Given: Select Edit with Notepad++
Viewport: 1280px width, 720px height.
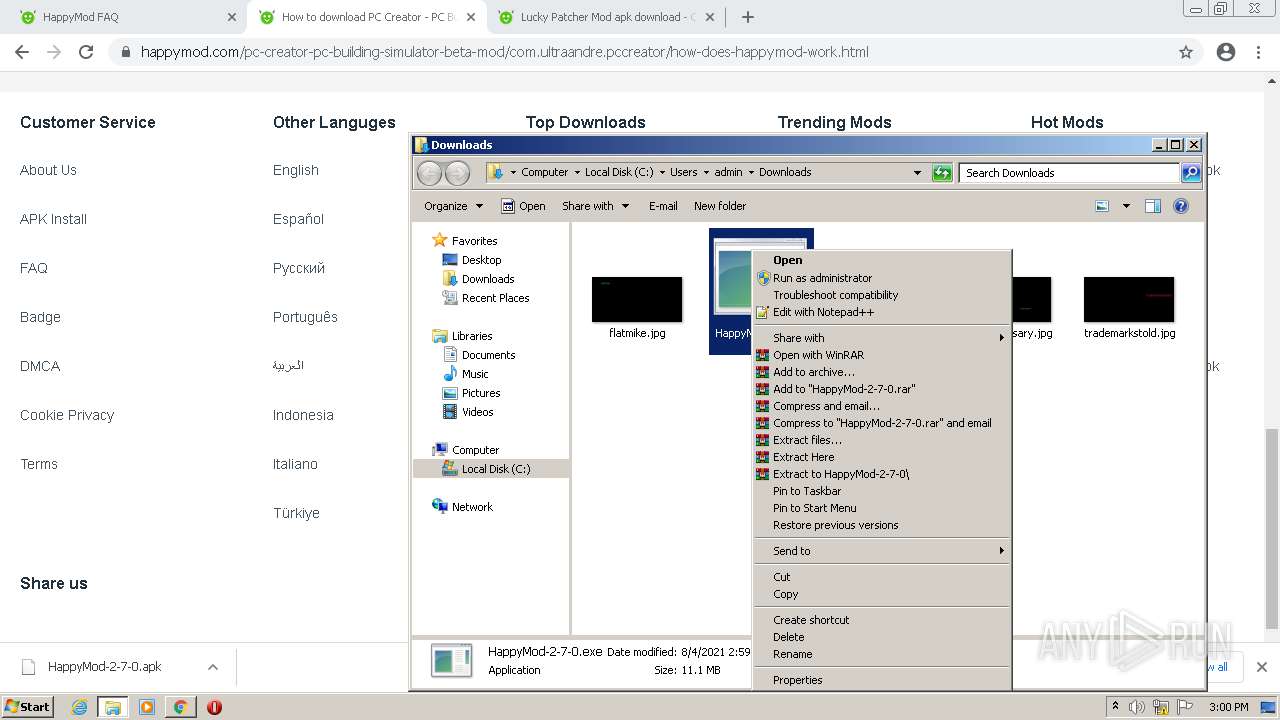Looking at the screenshot, I should click(x=881, y=312).
